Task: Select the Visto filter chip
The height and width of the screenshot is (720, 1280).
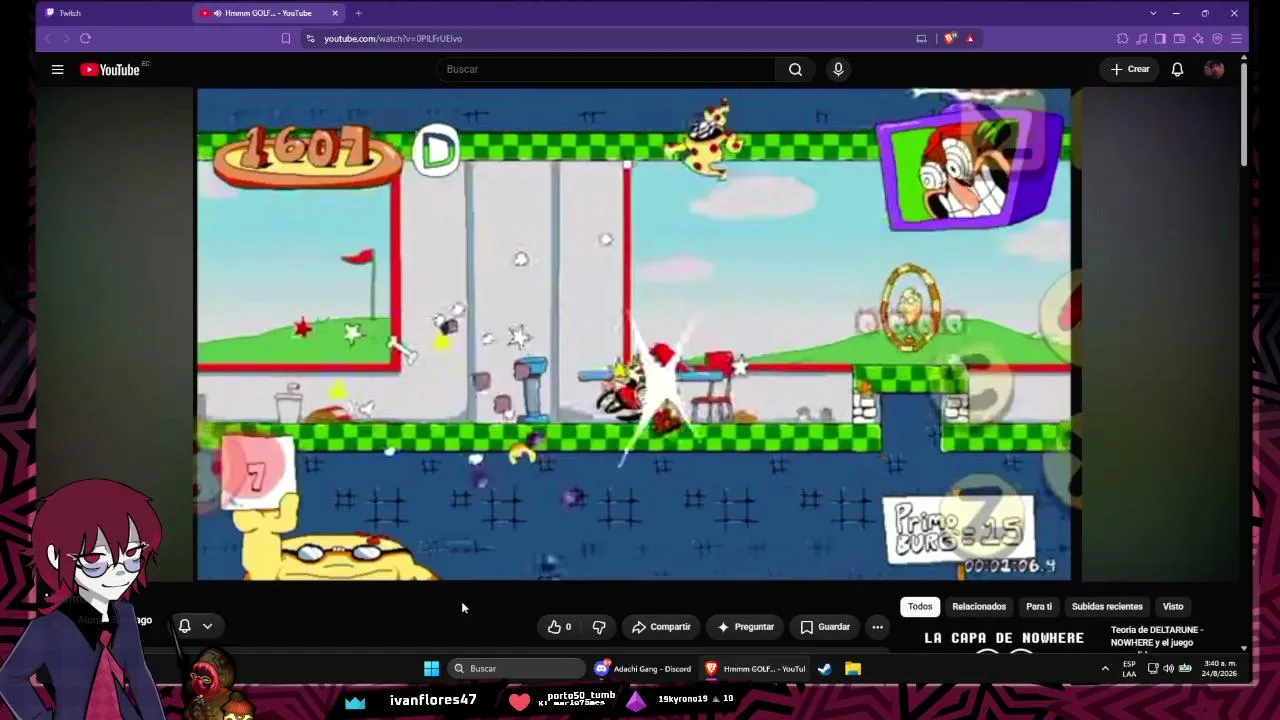Action: 1173,606
